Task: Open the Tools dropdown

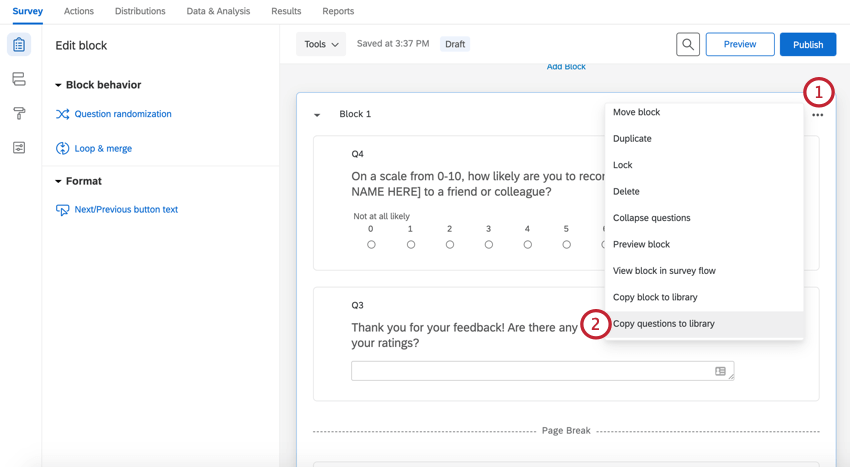Action: point(321,44)
